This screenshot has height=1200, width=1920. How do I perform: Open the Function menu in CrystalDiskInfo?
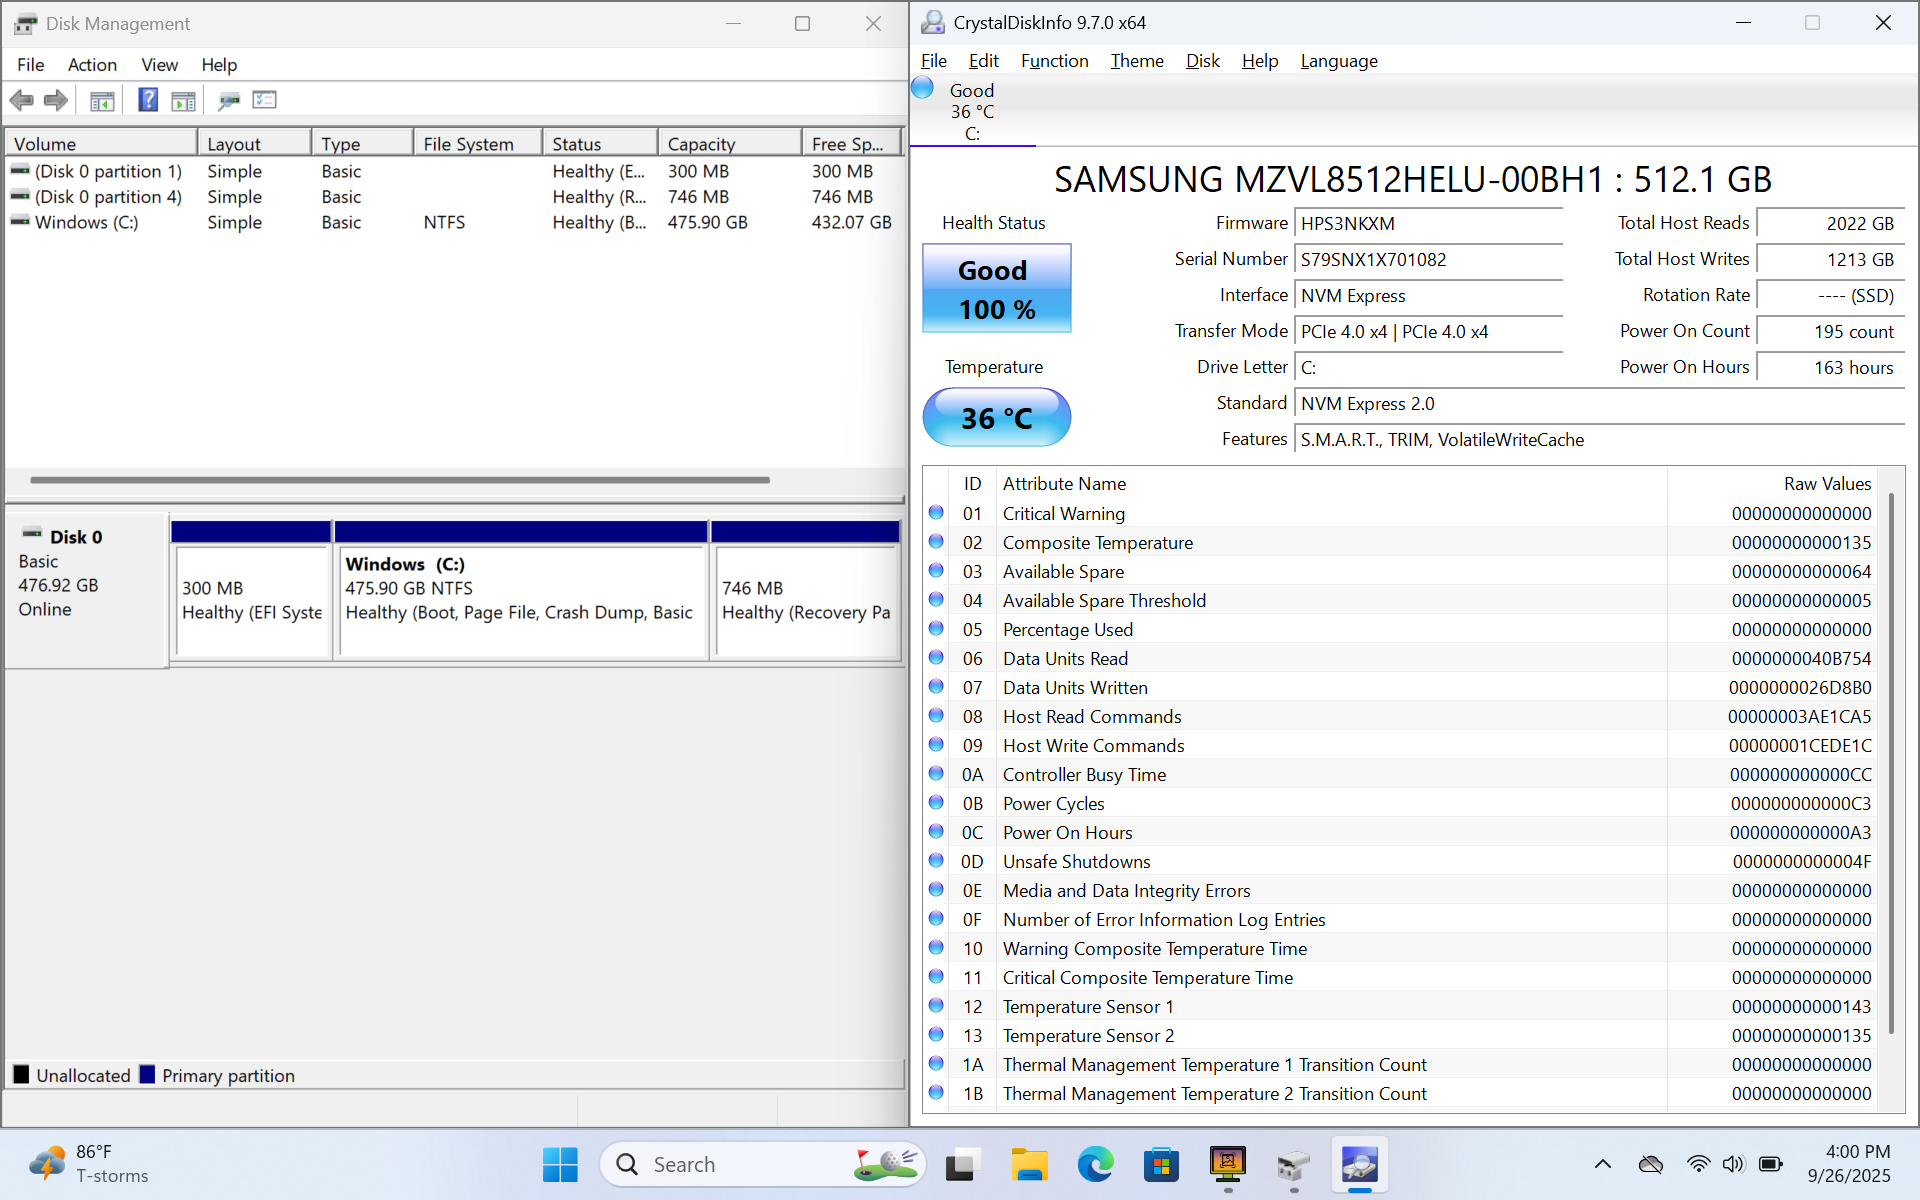pos(1054,61)
